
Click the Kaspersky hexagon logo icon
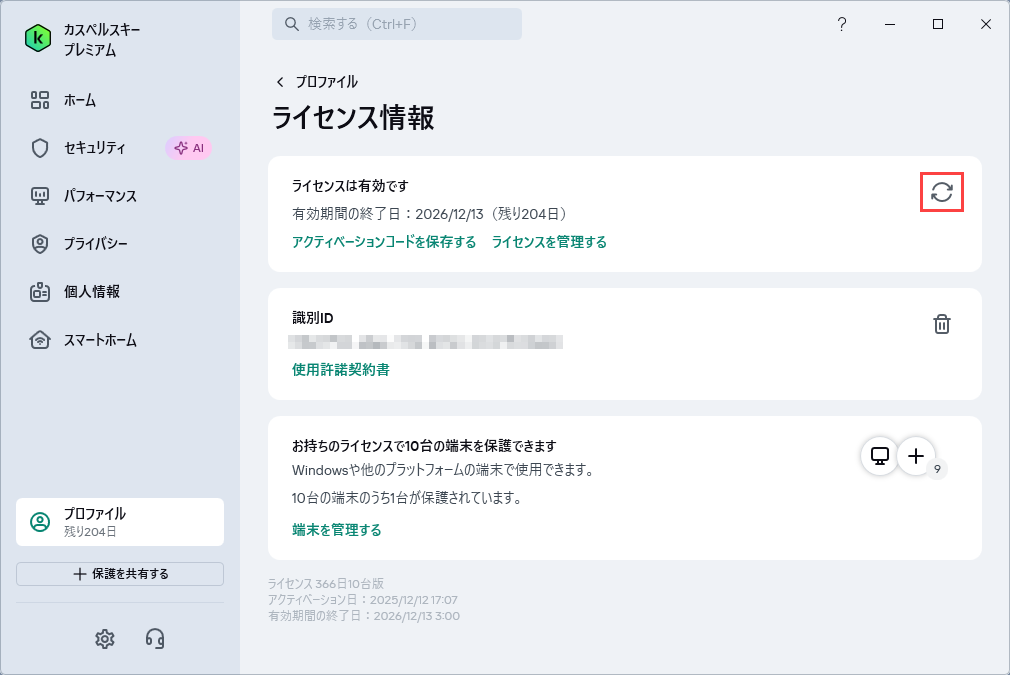click(x=38, y=39)
